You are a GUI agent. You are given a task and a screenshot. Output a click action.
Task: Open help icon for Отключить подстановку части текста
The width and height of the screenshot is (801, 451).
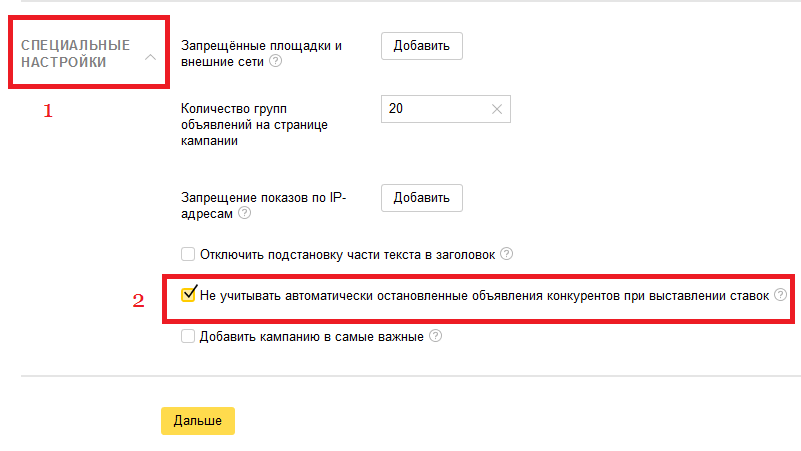506,253
